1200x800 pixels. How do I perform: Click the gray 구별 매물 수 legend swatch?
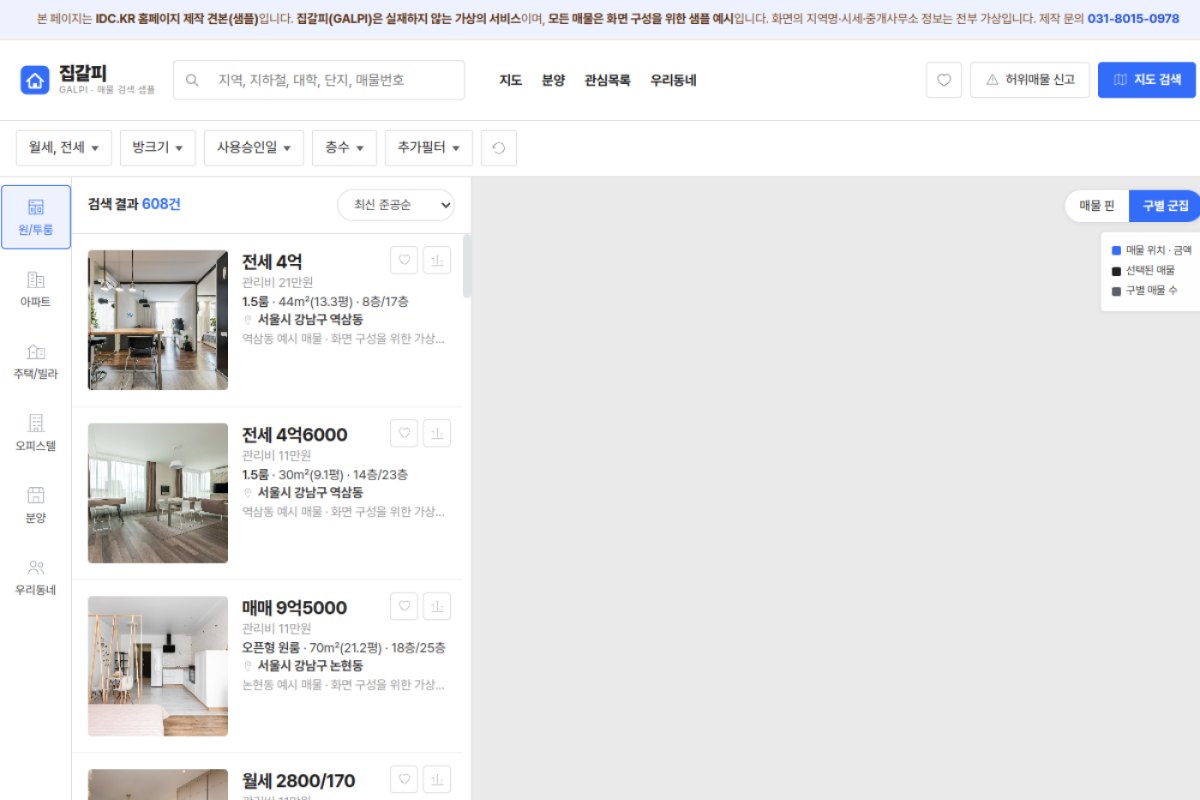pyautogui.click(x=1116, y=291)
